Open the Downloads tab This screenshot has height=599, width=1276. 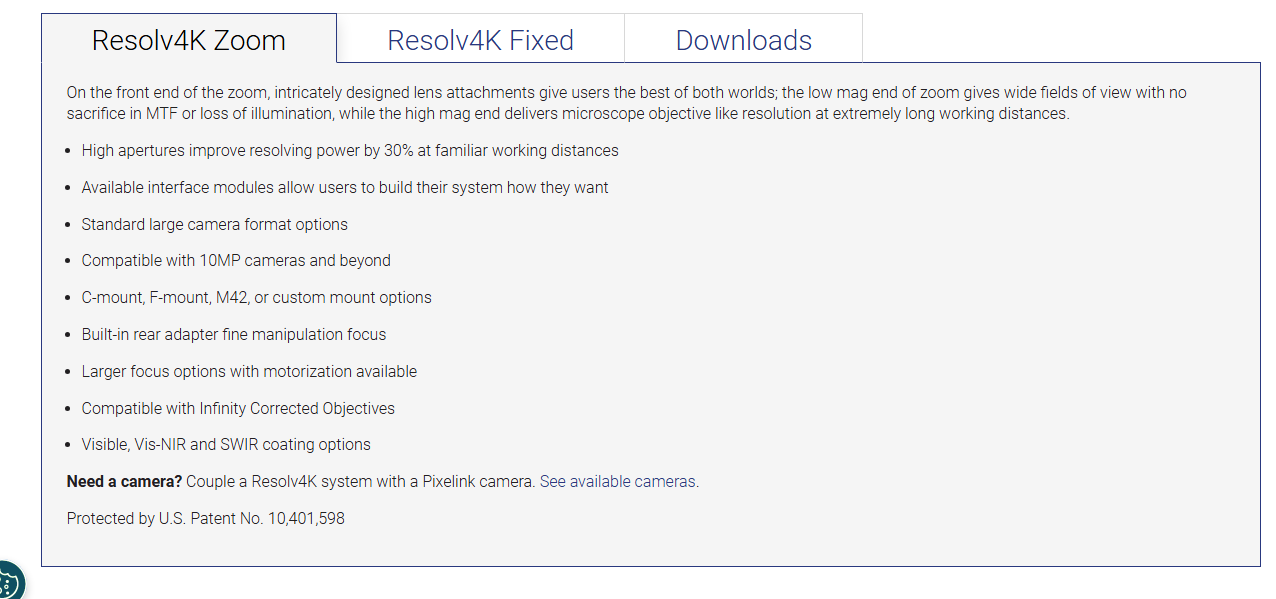[744, 40]
